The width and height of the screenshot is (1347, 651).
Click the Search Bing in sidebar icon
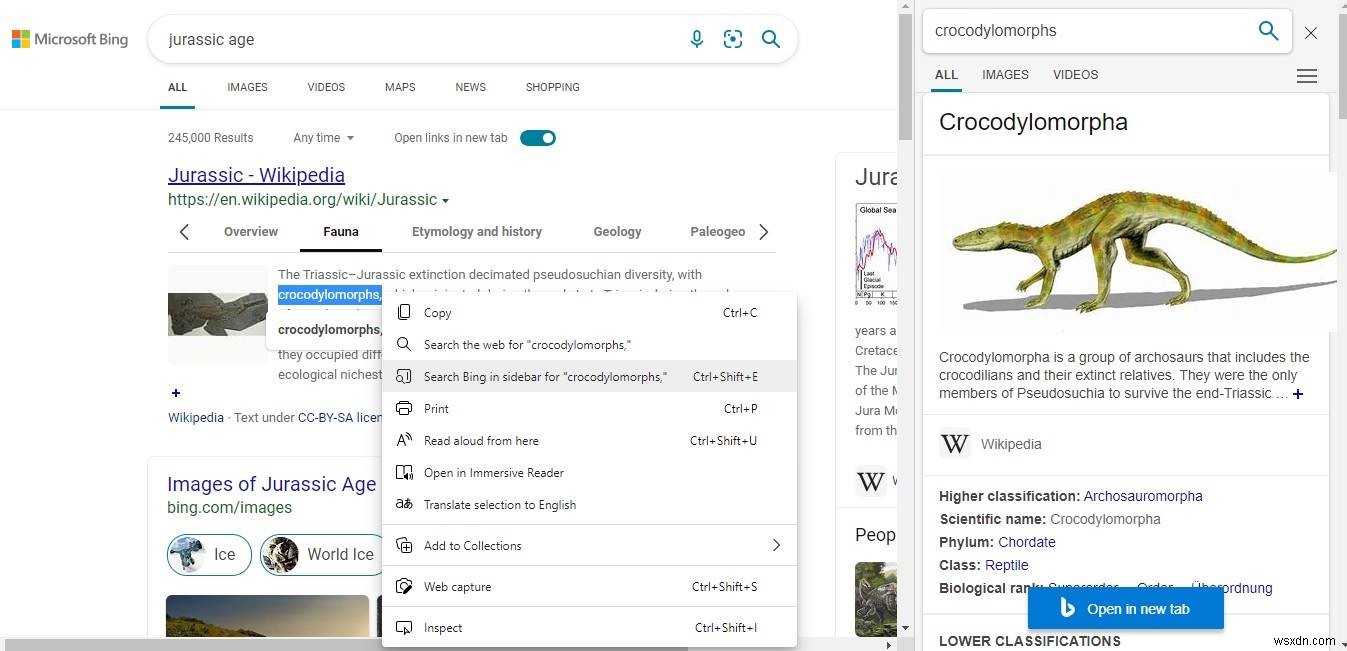click(x=404, y=377)
